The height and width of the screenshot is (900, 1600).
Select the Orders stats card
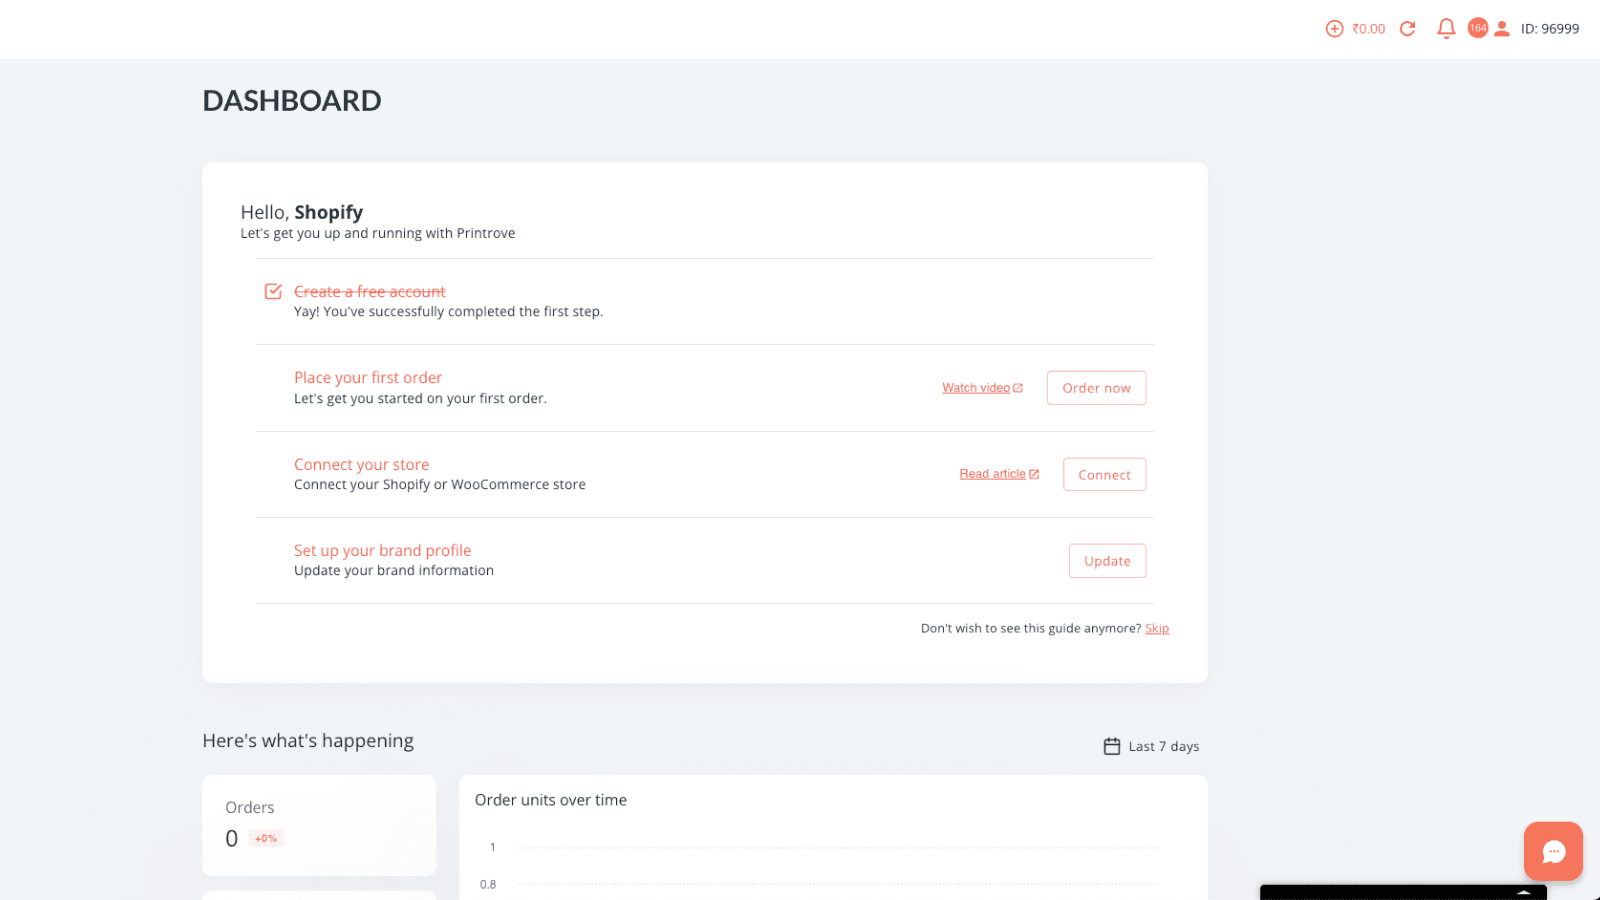click(318, 825)
